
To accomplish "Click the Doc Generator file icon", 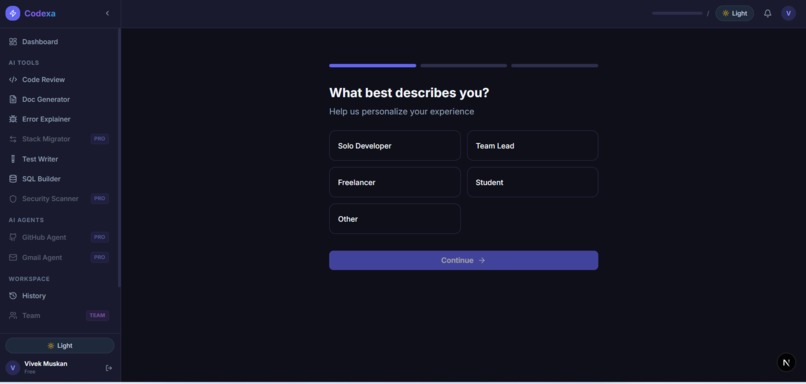I will click(x=13, y=99).
